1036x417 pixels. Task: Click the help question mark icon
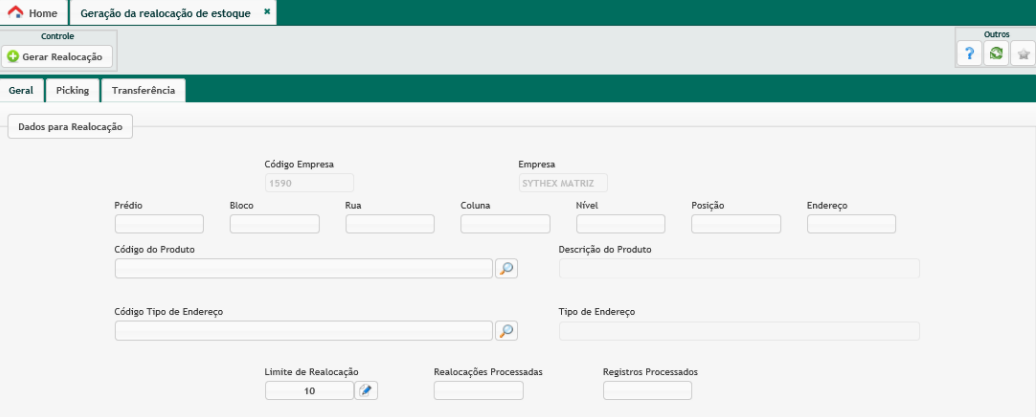pyautogui.click(x=968, y=54)
